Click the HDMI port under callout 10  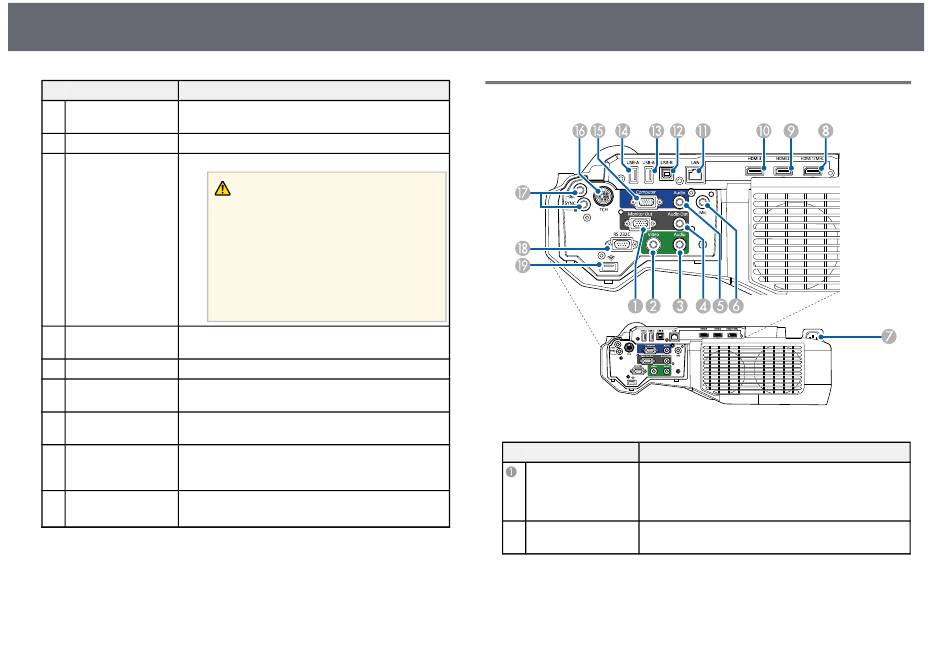pyautogui.click(x=754, y=171)
